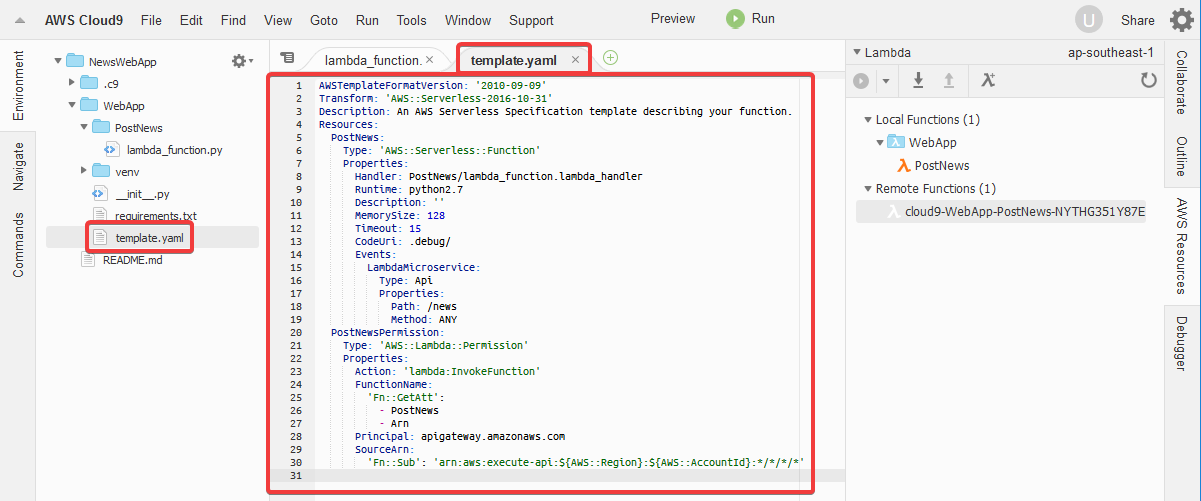Click the user avatar icon
1201x501 pixels.
pos(1090,19)
